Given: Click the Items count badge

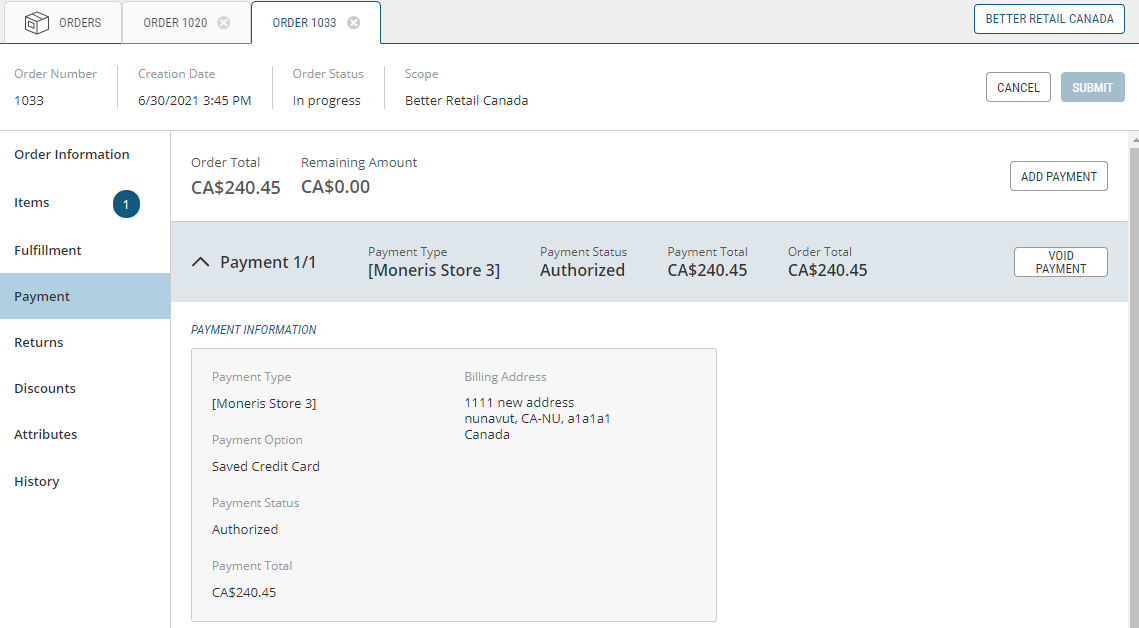Looking at the screenshot, I should point(126,204).
